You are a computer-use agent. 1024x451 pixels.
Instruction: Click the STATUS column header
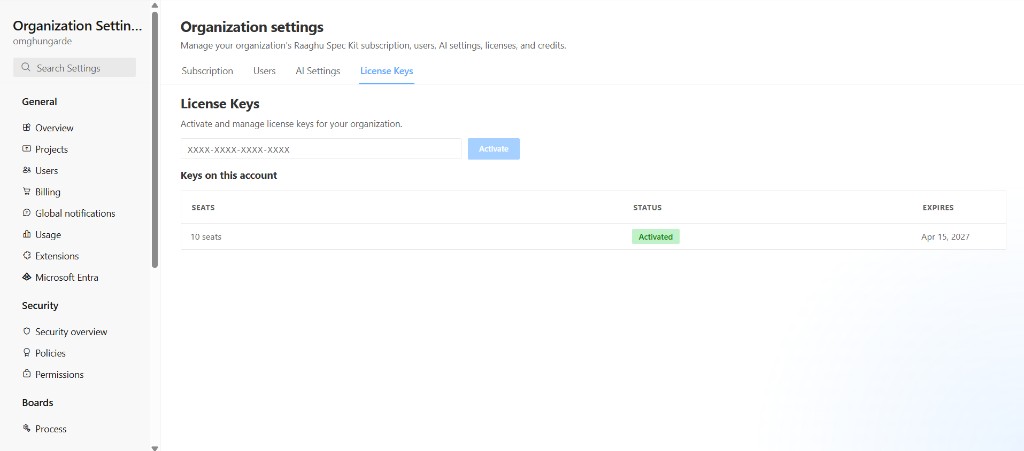(647, 208)
